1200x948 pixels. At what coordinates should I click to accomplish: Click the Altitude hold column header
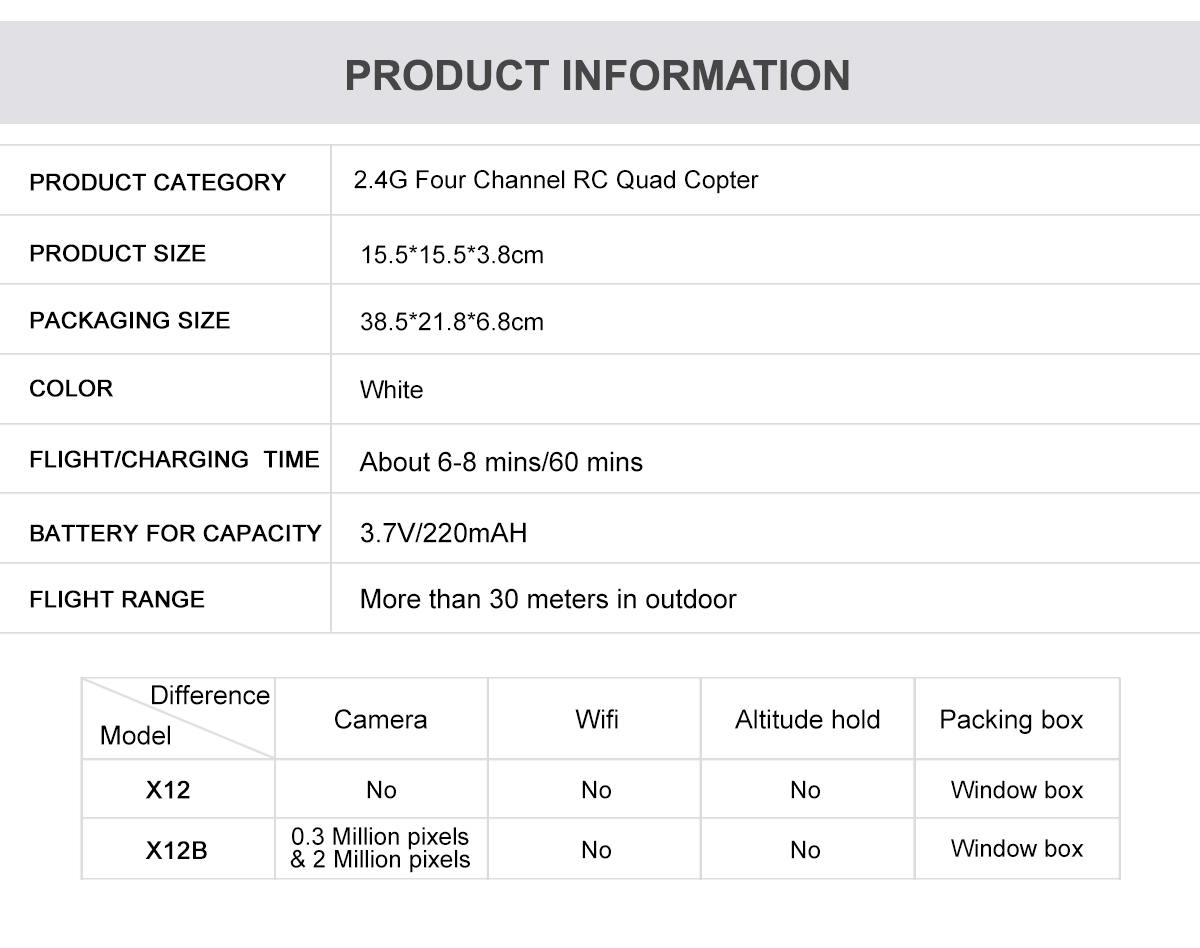coord(808,719)
